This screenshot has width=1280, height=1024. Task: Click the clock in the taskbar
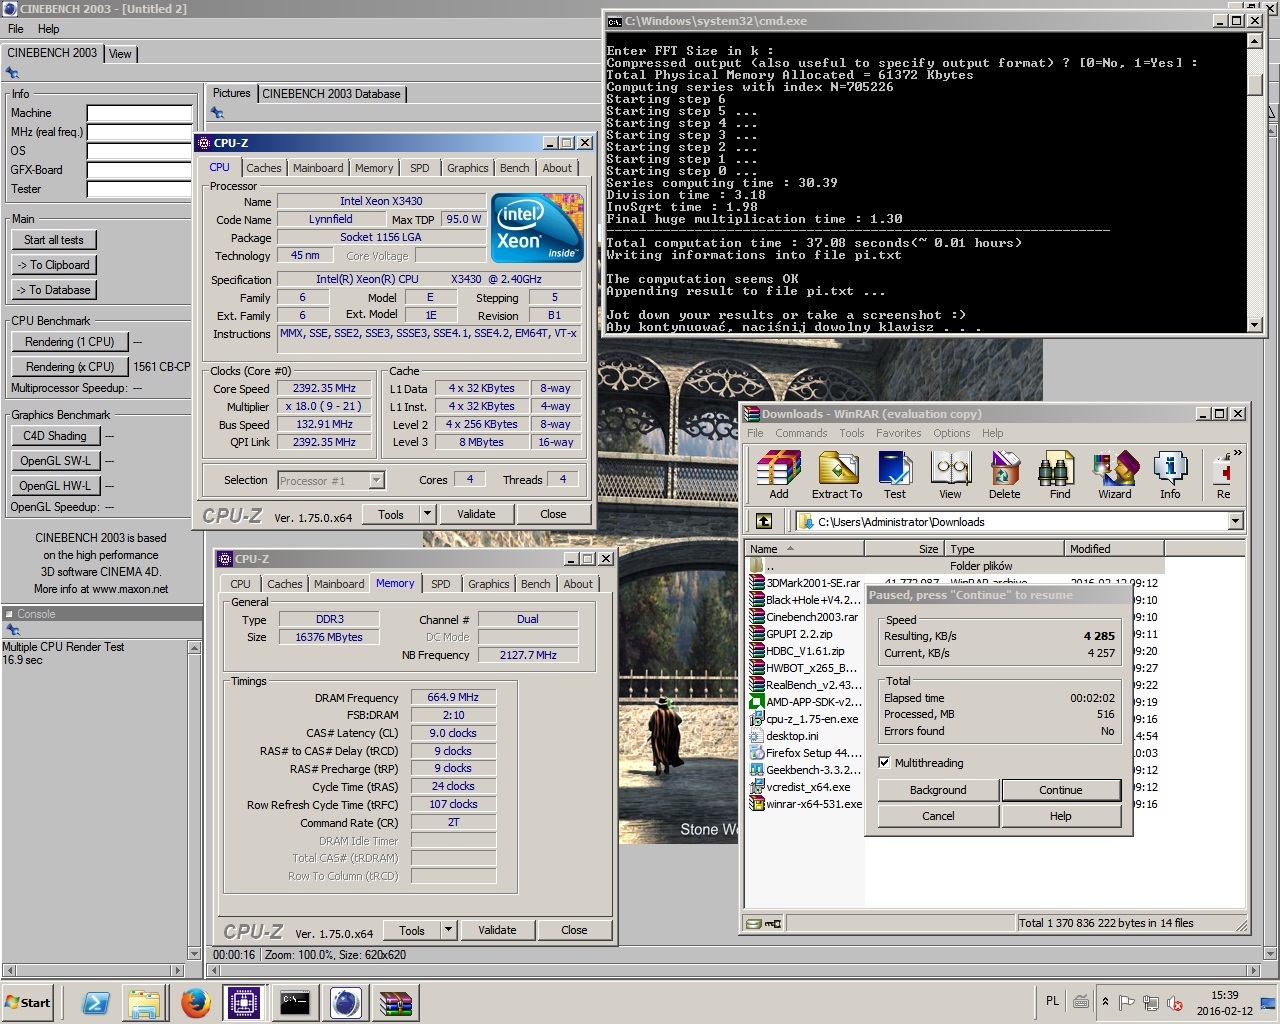click(1224, 1003)
